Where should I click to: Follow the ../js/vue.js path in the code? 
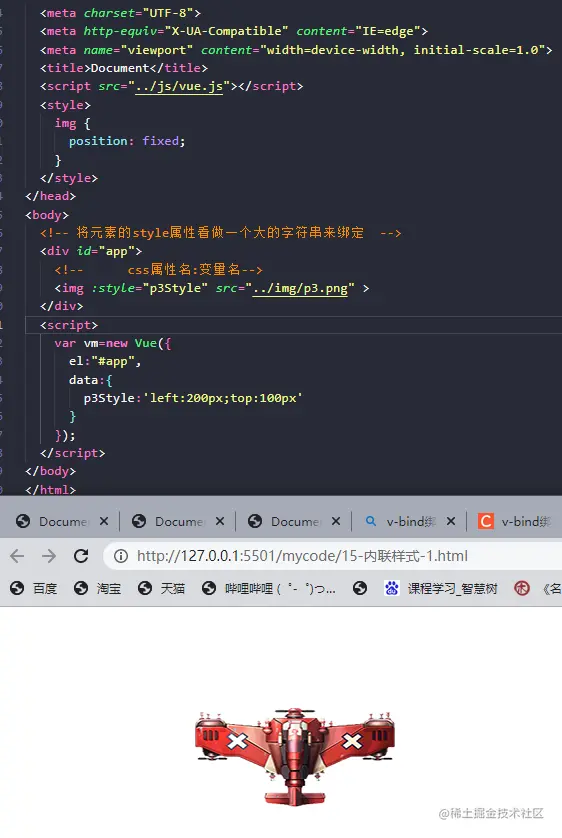coord(179,86)
